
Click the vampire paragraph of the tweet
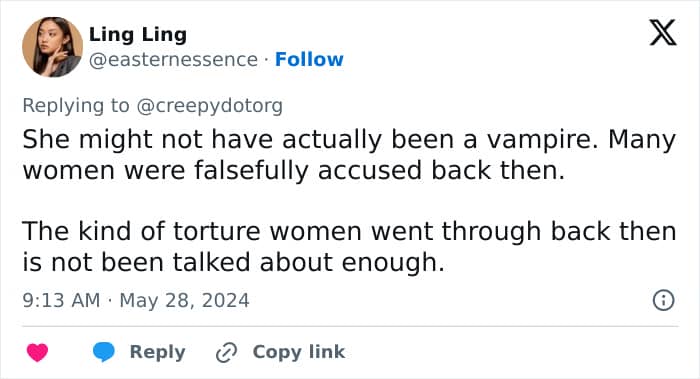click(x=350, y=155)
